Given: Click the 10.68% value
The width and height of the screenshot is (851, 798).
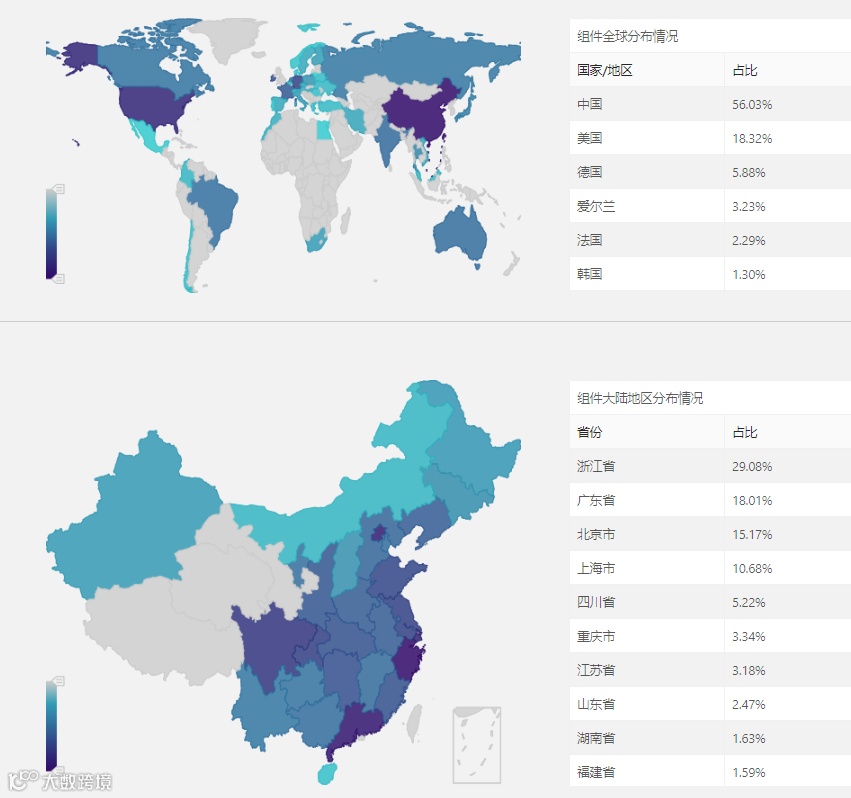Looking at the screenshot, I should [752, 568].
